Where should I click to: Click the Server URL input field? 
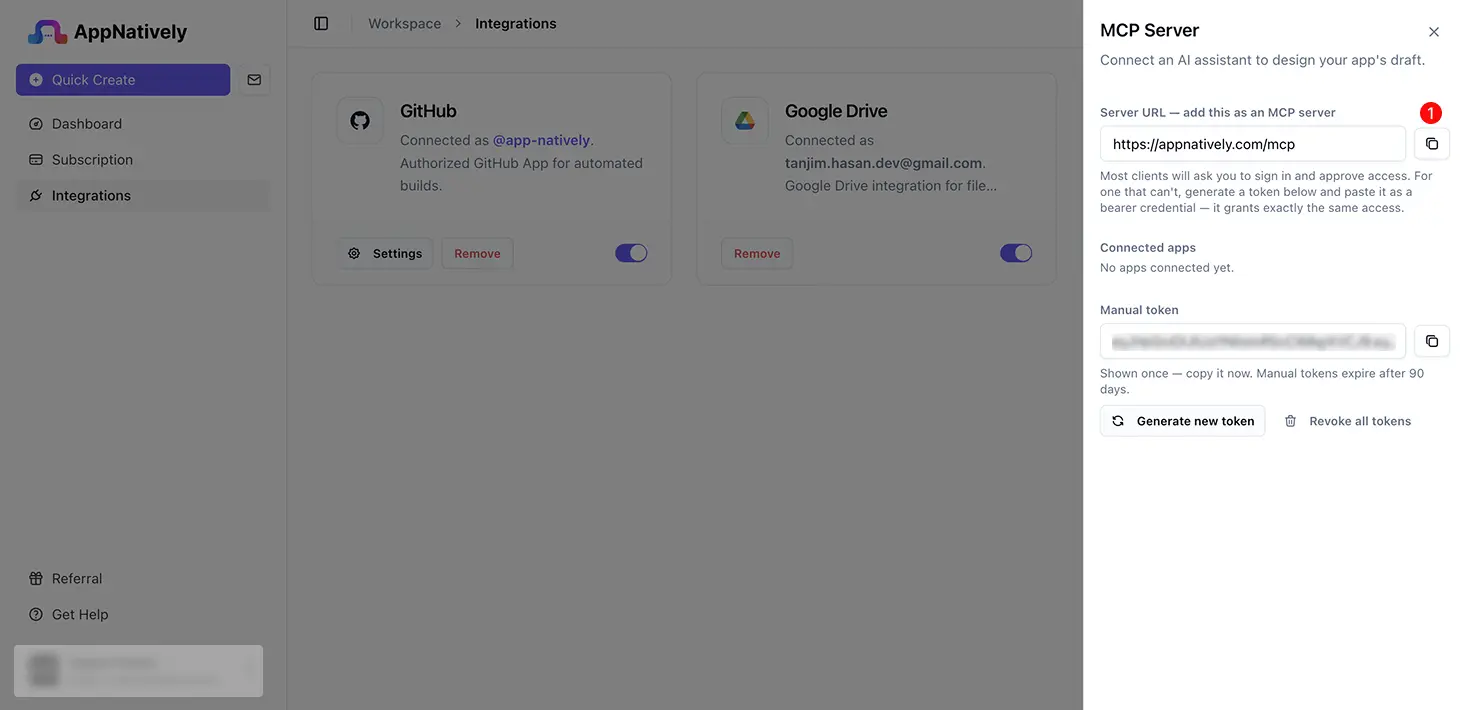click(1253, 144)
